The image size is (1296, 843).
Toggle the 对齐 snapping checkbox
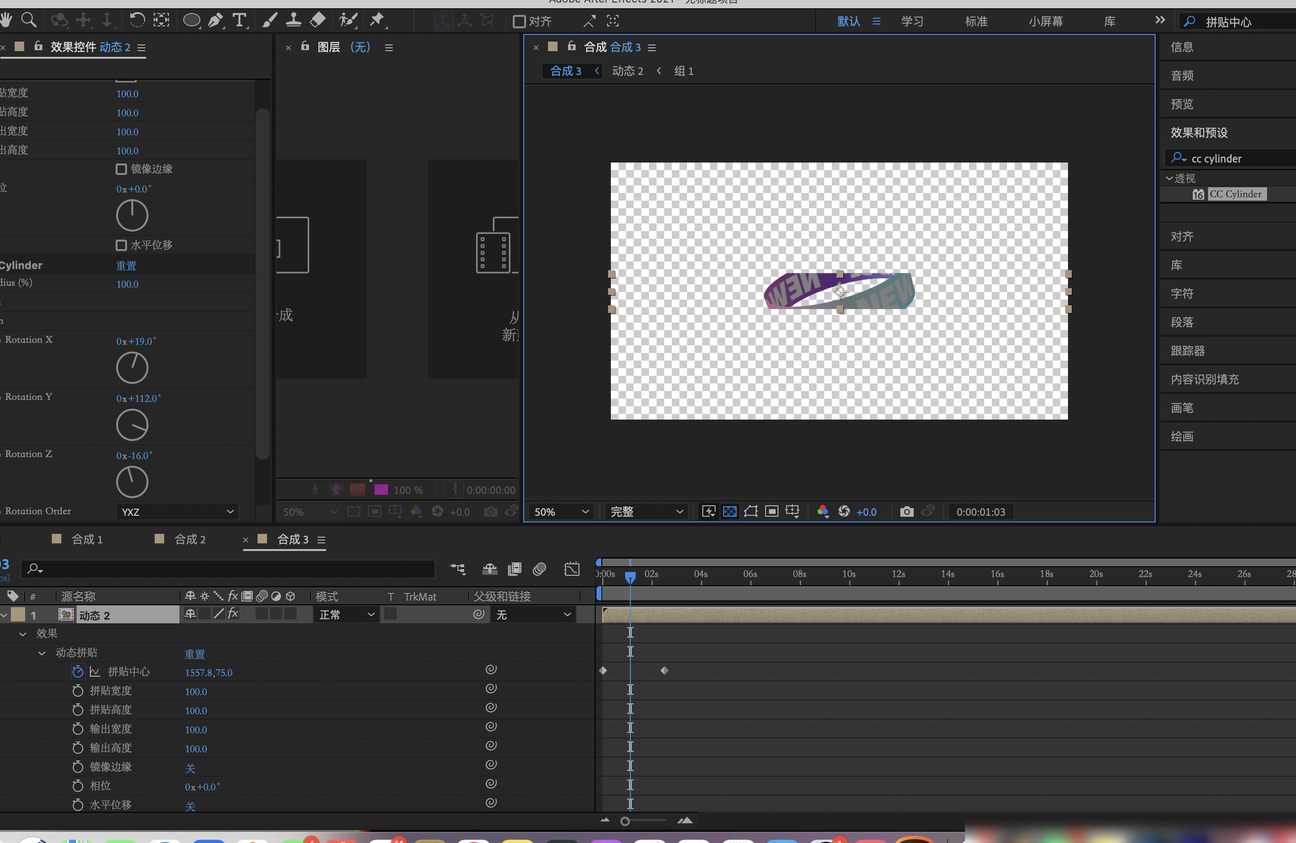[x=519, y=21]
